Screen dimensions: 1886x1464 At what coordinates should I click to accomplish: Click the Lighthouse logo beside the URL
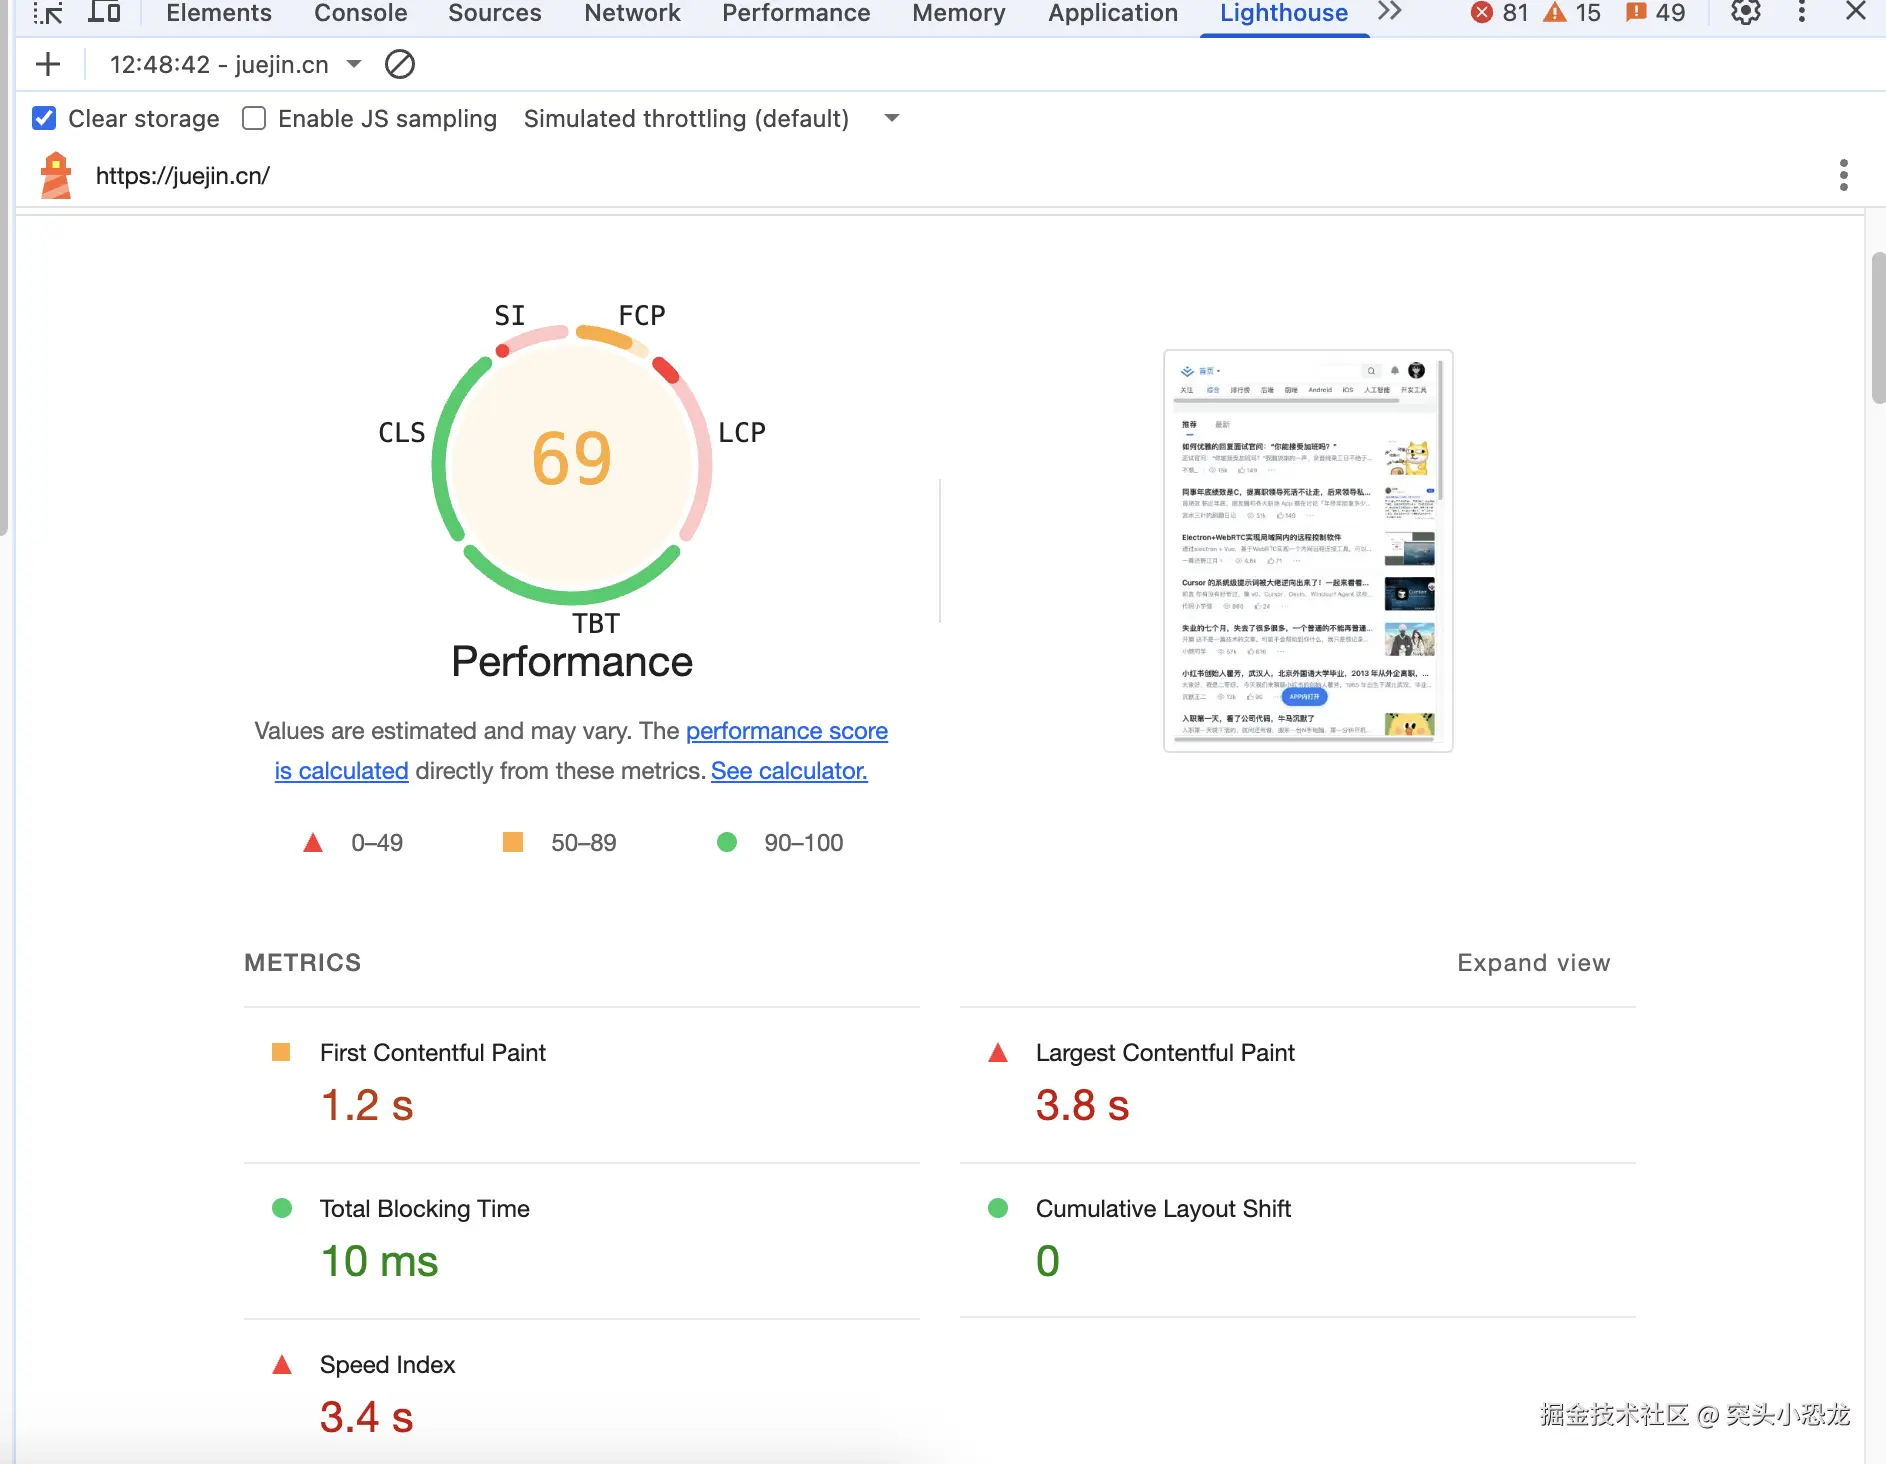(56, 175)
